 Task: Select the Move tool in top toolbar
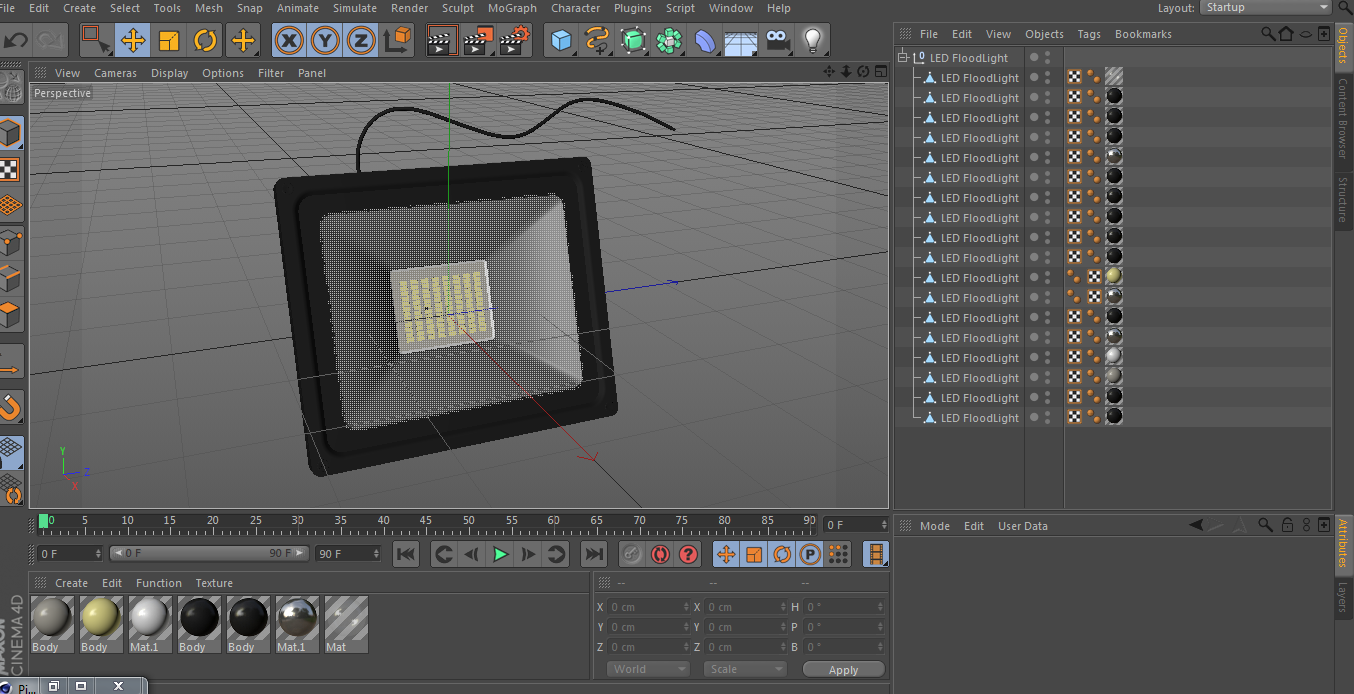[x=132, y=41]
